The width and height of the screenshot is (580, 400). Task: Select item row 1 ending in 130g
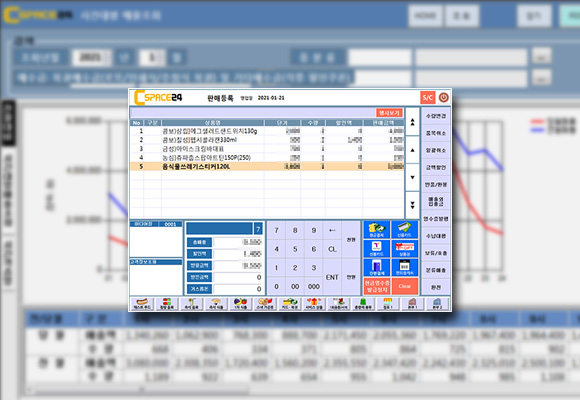[x=267, y=131]
